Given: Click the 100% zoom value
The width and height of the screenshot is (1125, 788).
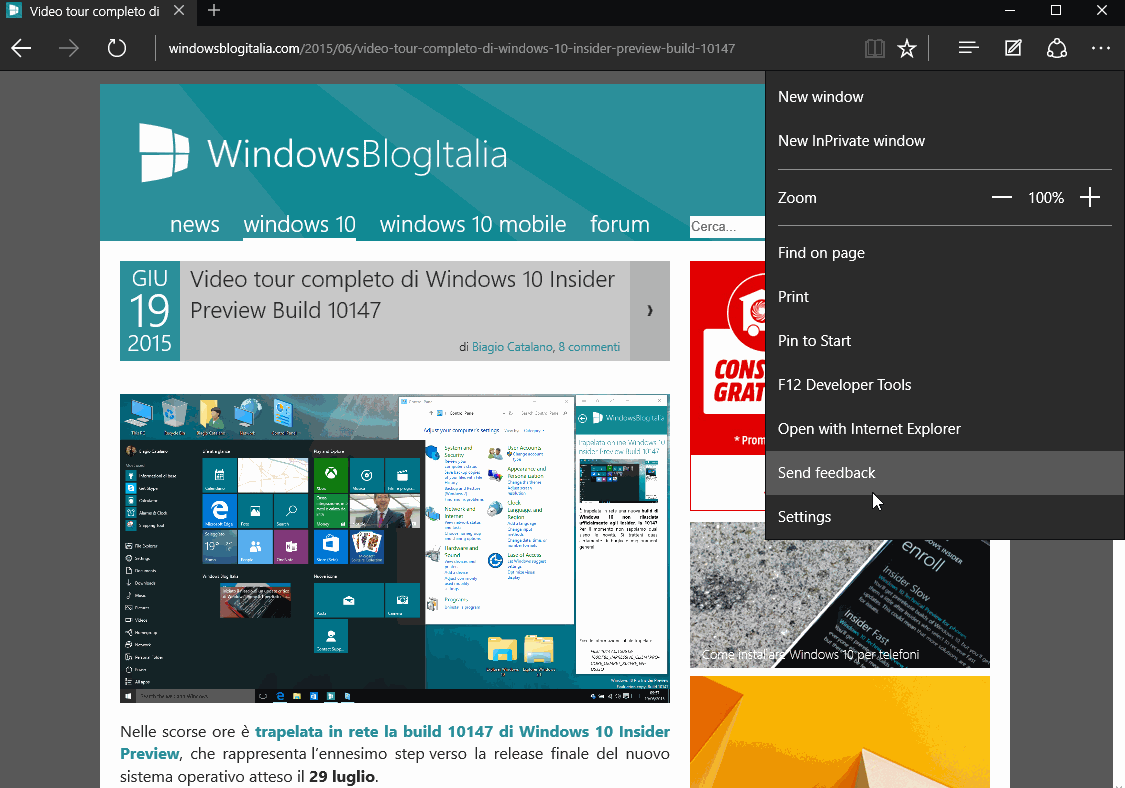Looking at the screenshot, I should tap(1046, 197).
